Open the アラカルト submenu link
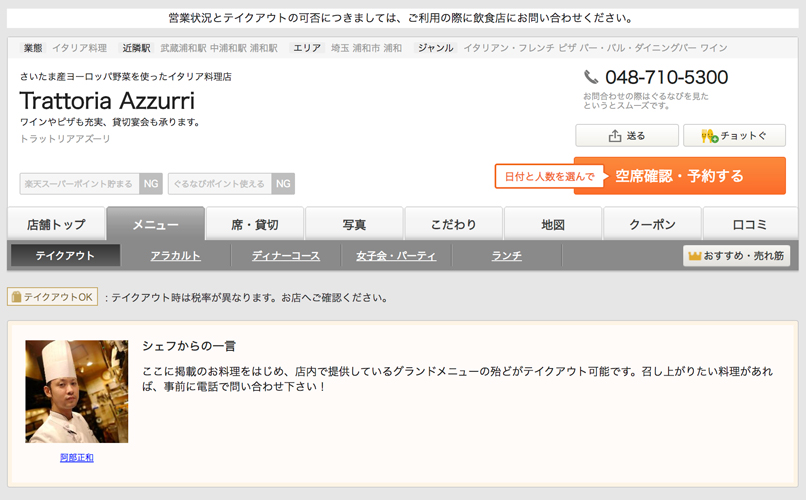The height and width of the screenshot is (500, 806). [x=175, y=255]
